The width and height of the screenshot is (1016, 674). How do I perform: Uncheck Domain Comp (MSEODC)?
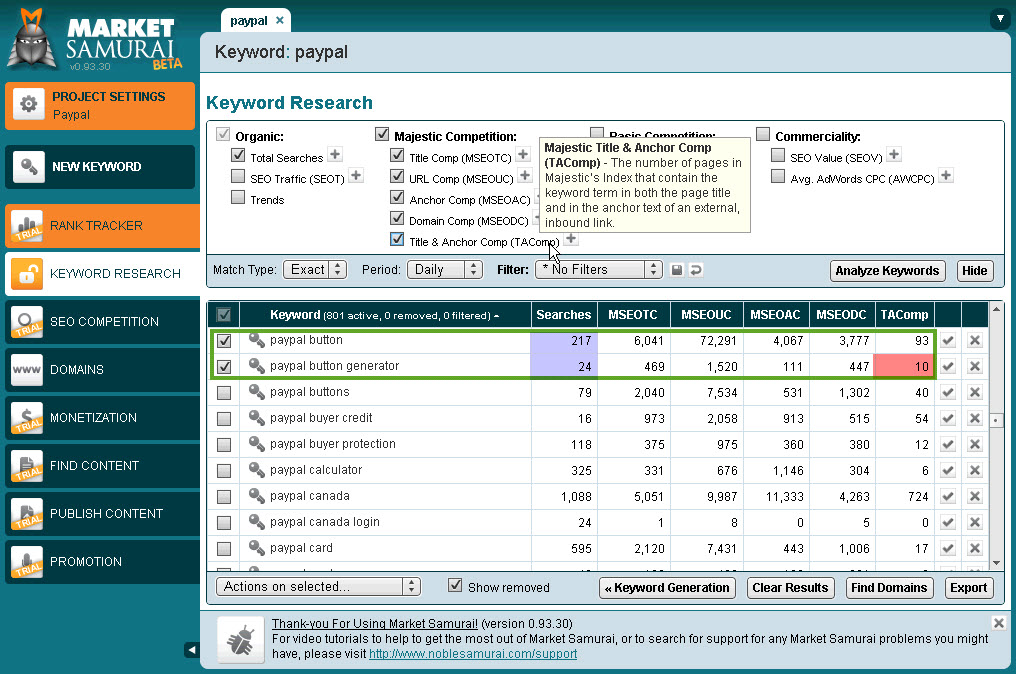397,218
